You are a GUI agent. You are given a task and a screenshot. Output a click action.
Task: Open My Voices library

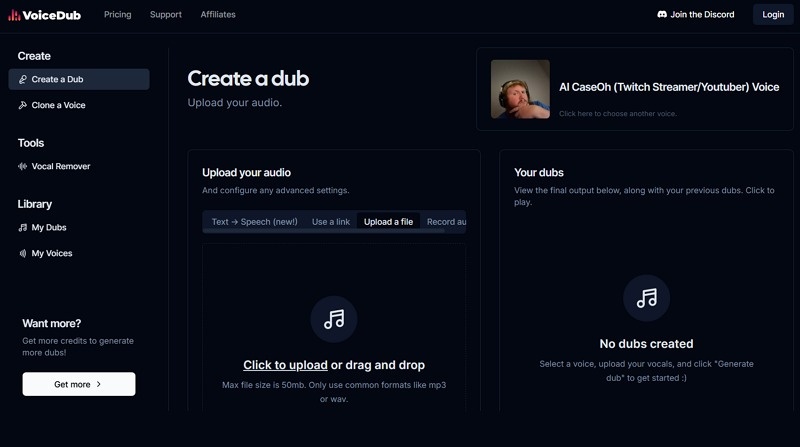coord(79,253)
